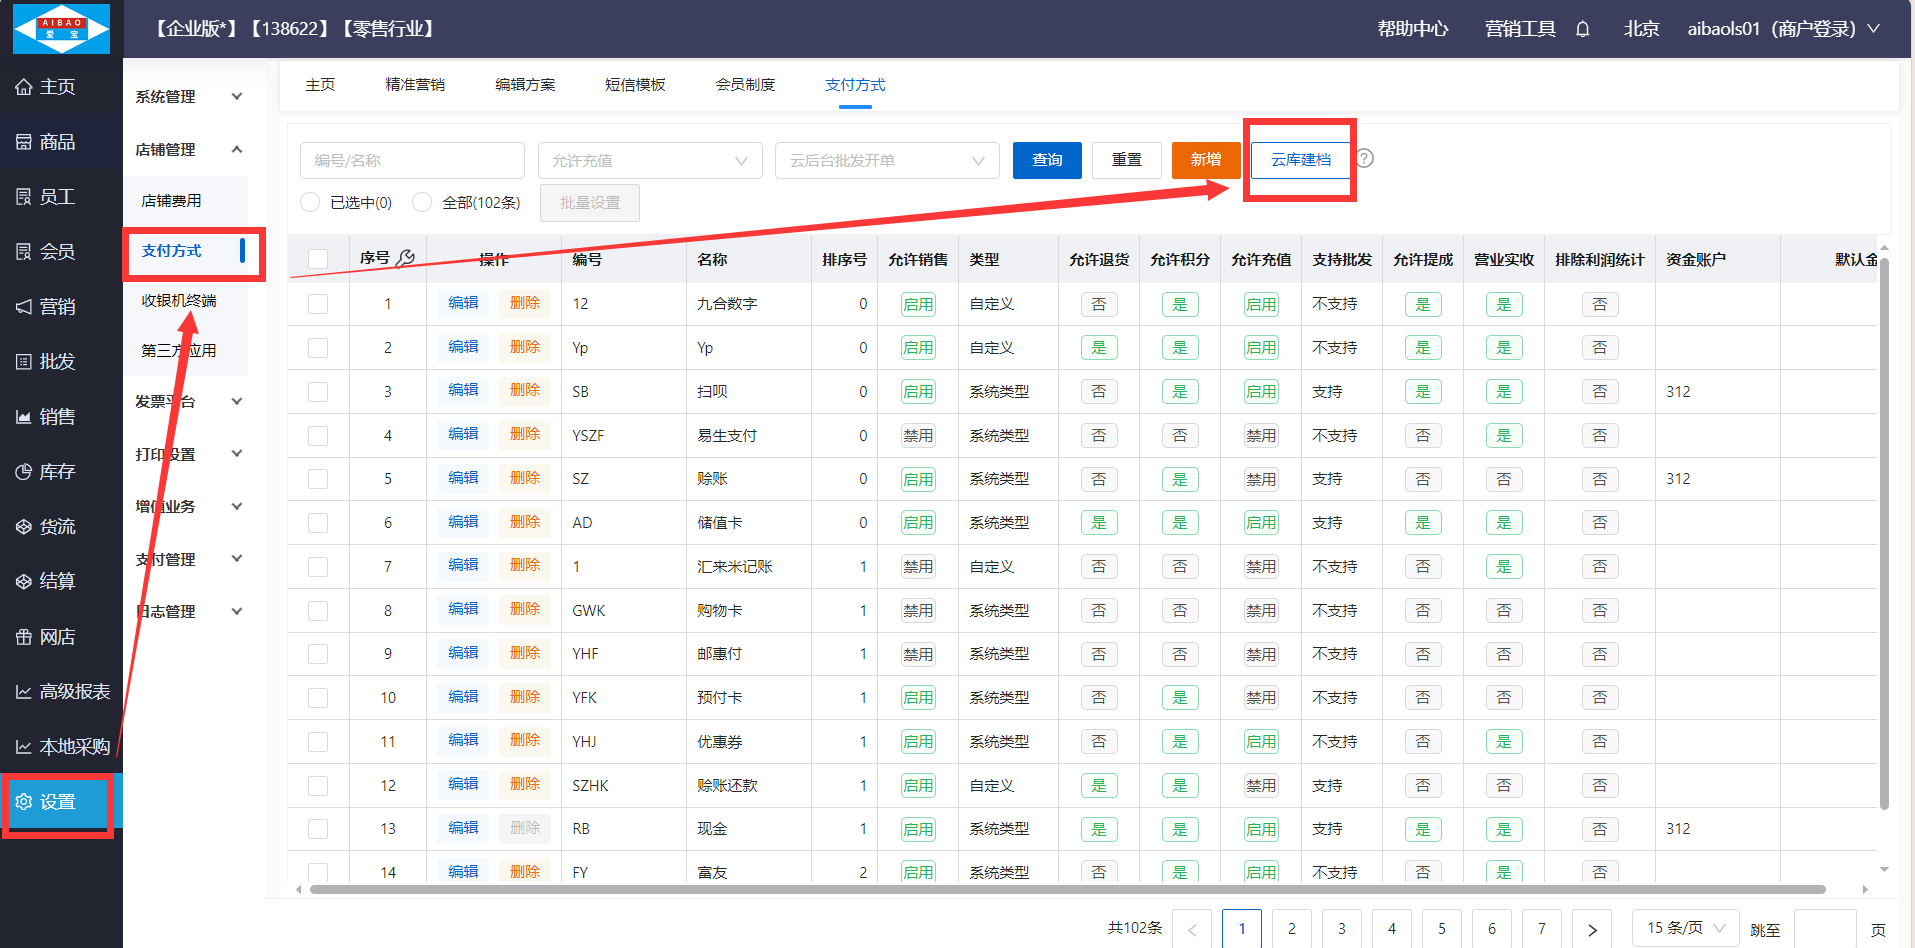The image size is (1915, 948).
Task: Open the 商品 sidebar section
Action: pyautogui.click(x=58, y=142)
